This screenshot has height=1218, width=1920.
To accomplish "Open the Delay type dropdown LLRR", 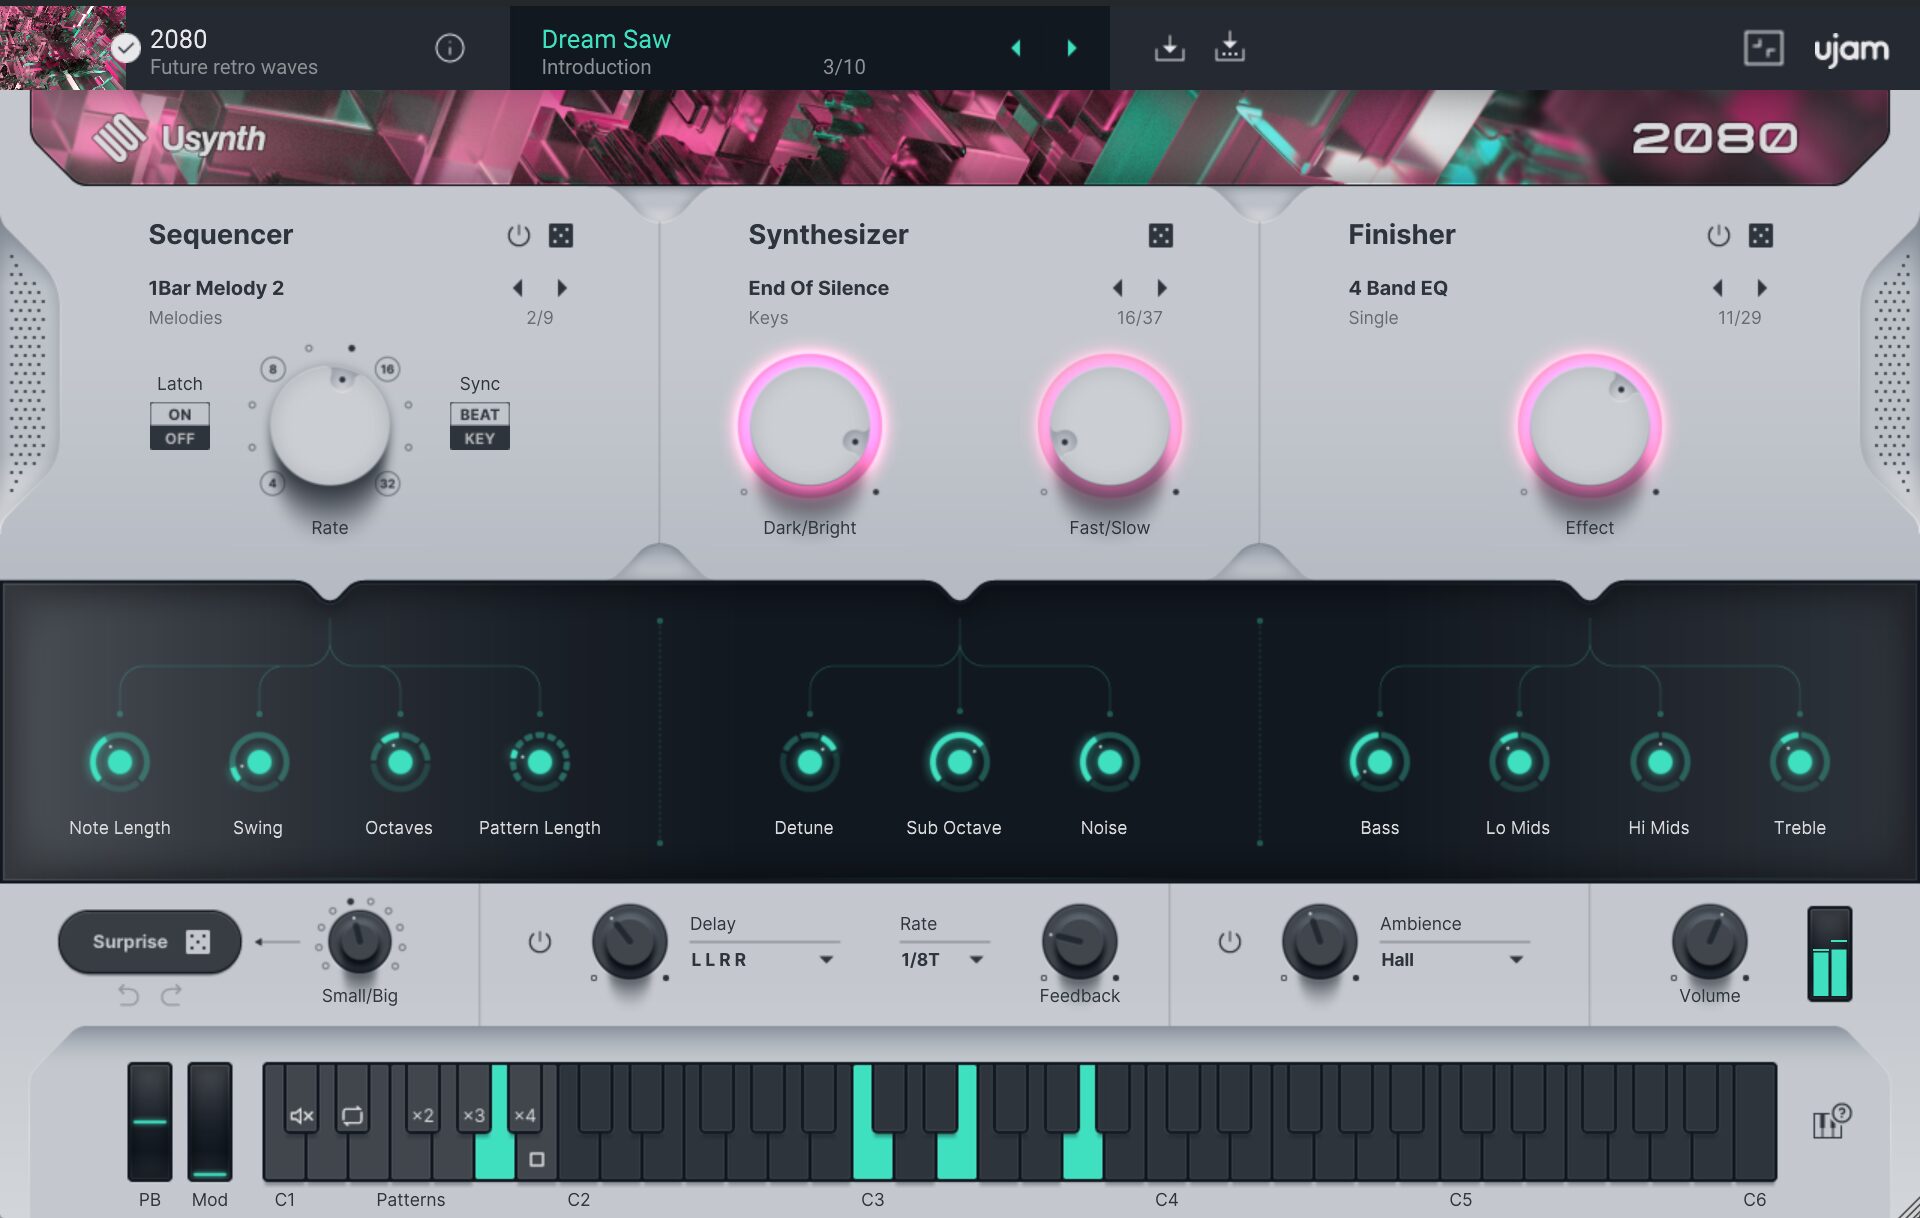I will [x=762, y=960].
